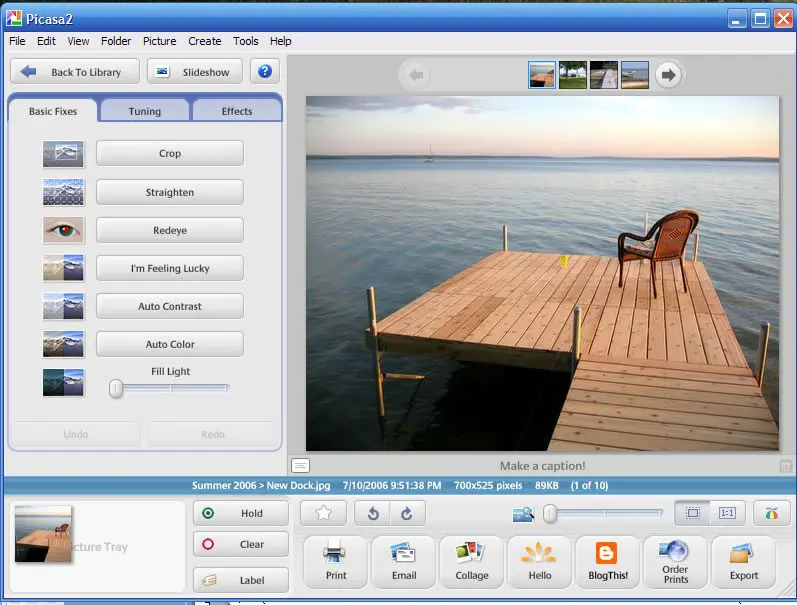
Task: Go to next picture arrow
Action: [x=668, y=75]
